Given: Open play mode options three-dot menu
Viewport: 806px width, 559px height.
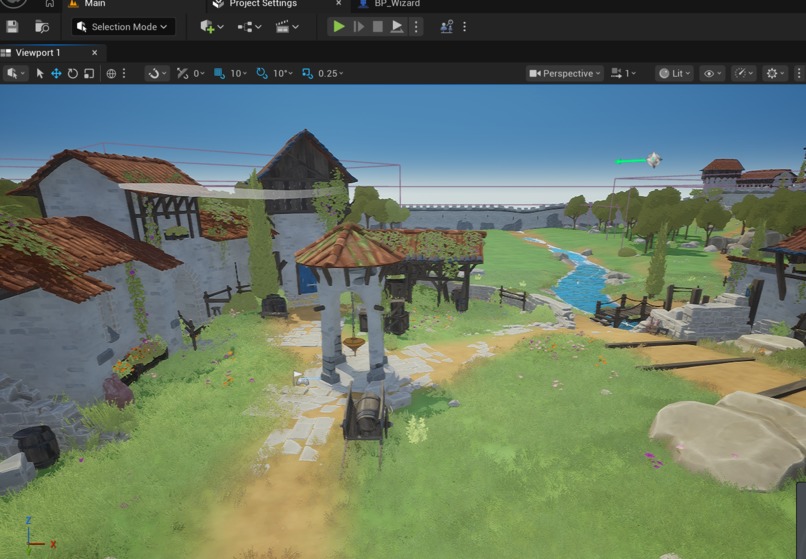Looking at the screenshot, I should [x=416, y=26].
